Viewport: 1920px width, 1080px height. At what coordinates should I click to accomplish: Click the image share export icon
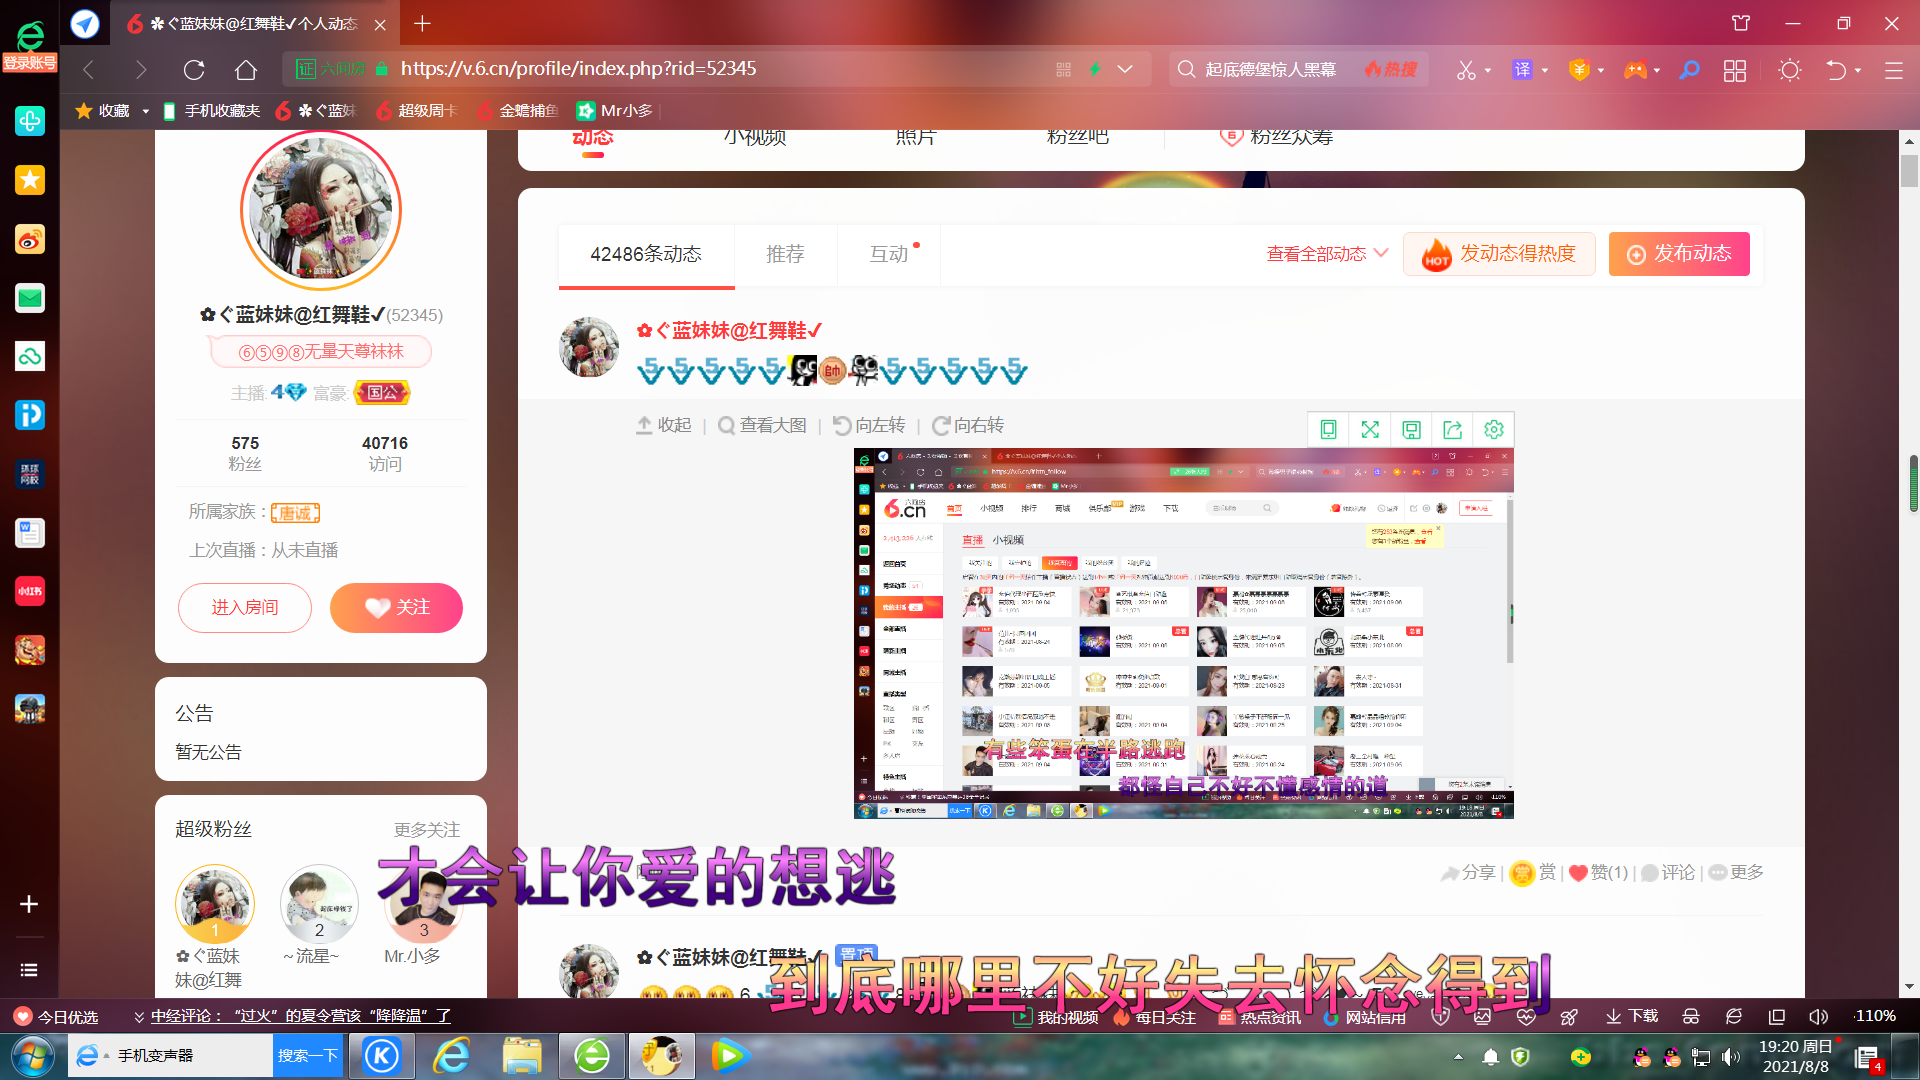(x=1453, y=430)
